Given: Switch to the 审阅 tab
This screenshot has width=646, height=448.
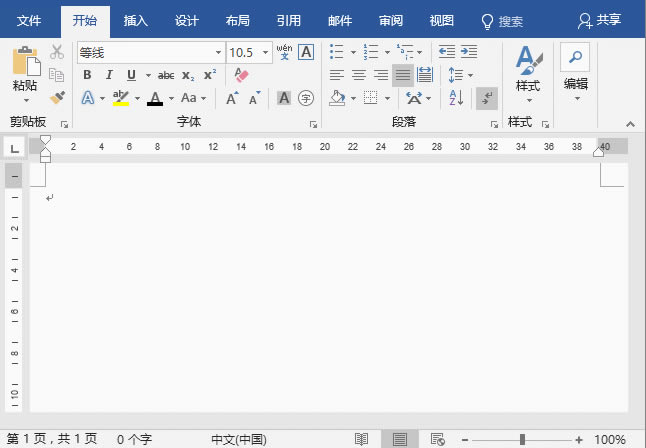Looking at the screenshot, I should pos(391,21).
